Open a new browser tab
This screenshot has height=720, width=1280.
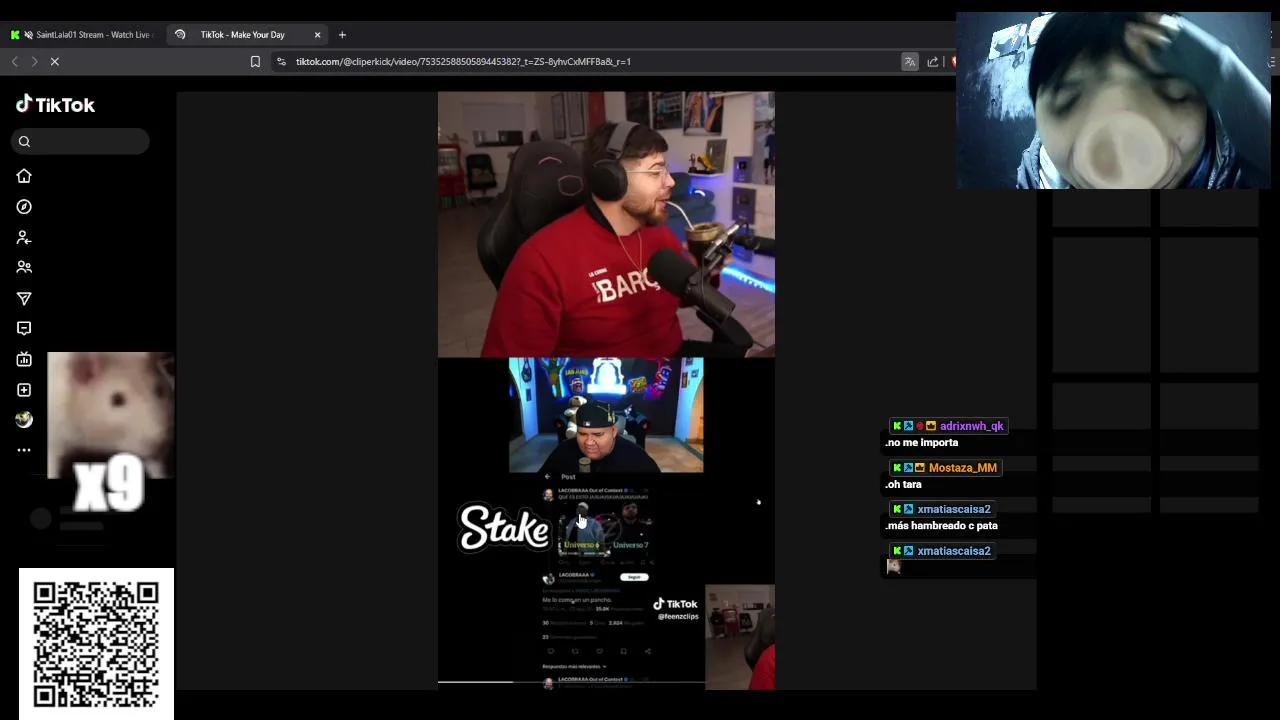(x=342, y=35)
